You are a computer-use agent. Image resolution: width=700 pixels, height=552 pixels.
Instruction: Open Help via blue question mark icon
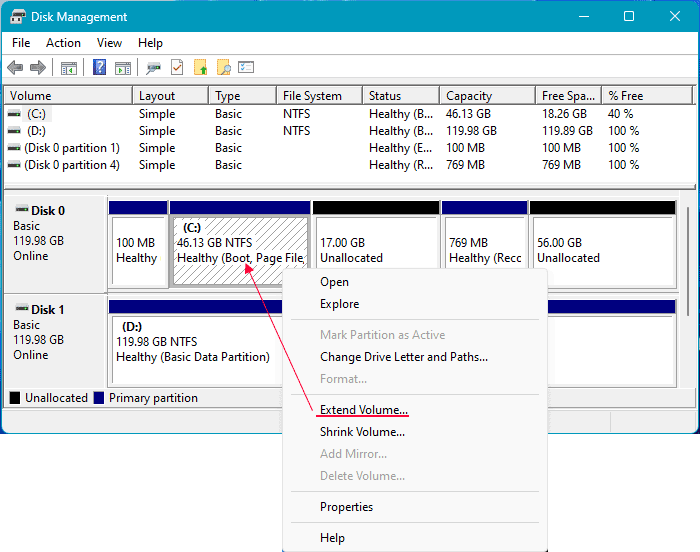(100, 68)
